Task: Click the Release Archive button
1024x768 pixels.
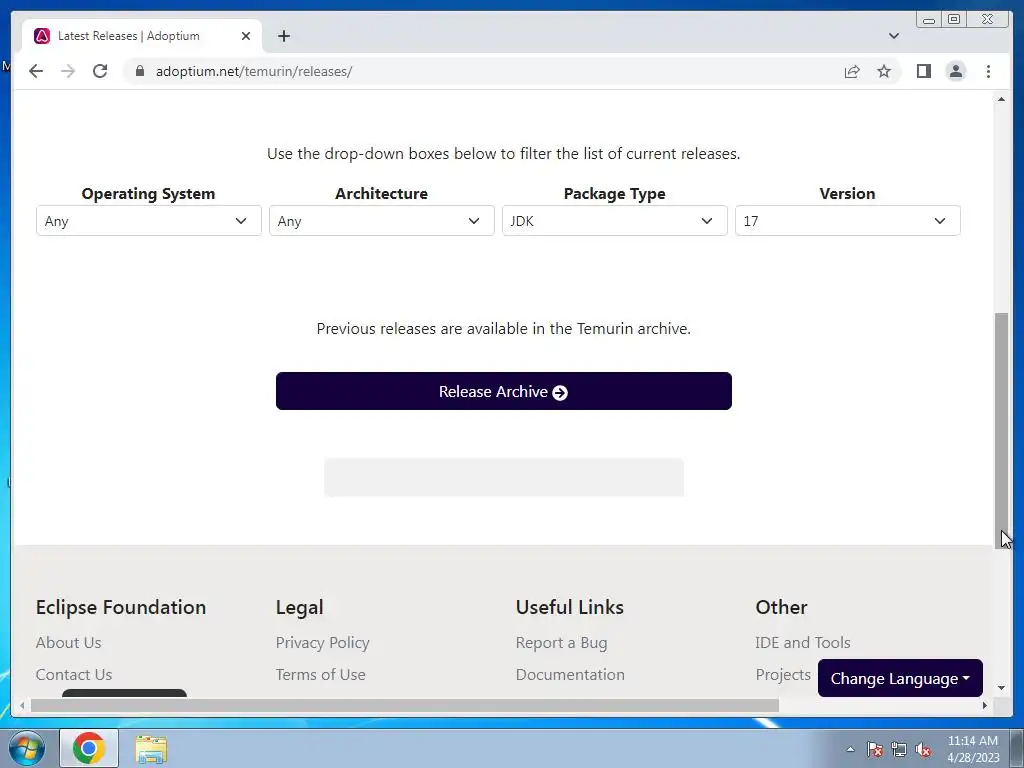Action: tap(504, 391)
